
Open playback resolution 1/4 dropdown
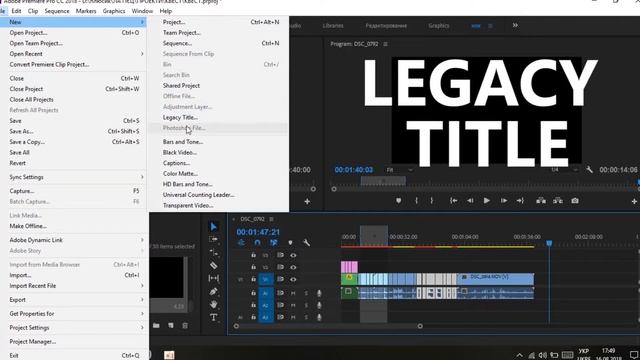tap(564, 169)
